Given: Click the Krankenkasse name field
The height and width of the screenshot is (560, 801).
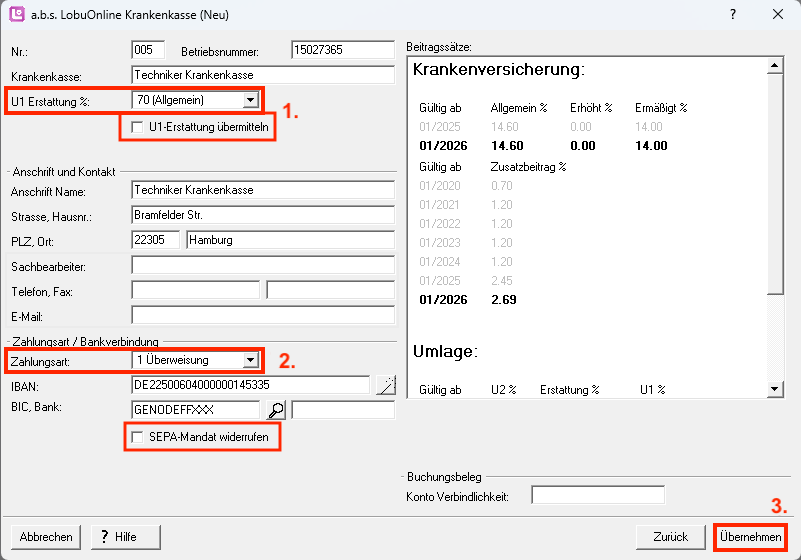Looking at the screenshot, I should [263, 75].
